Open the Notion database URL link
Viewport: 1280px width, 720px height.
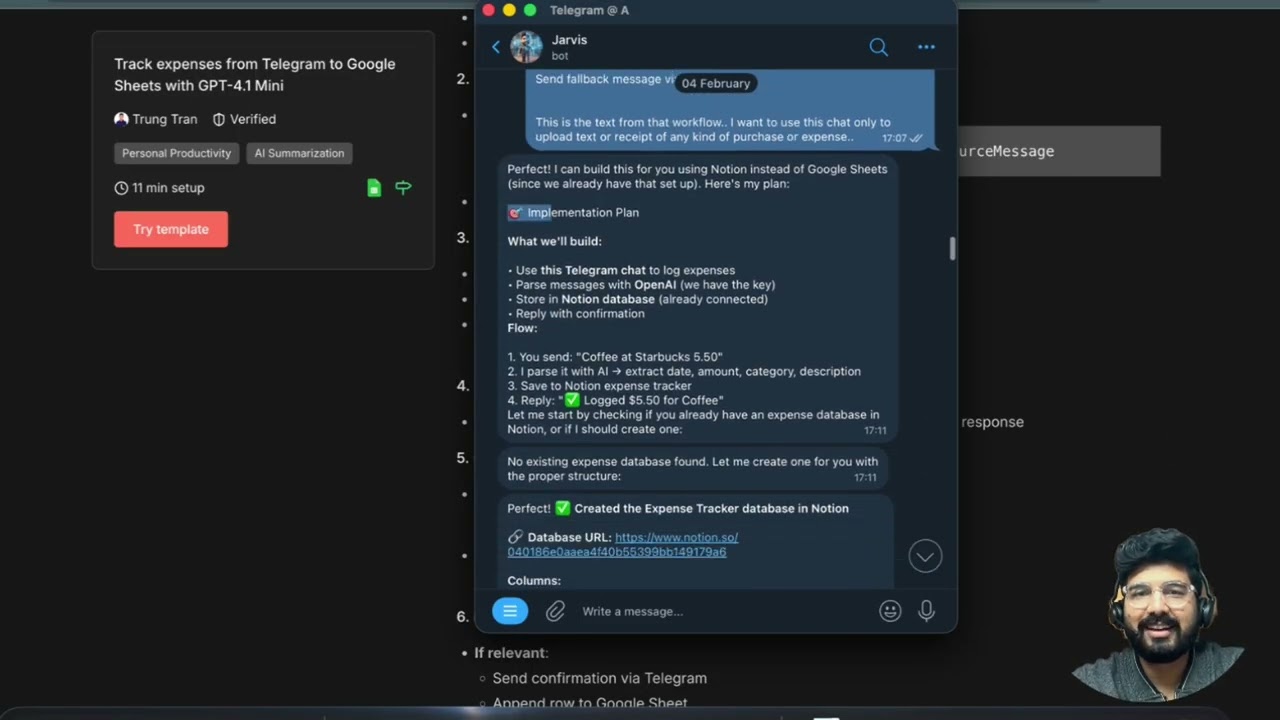coord(622,544)
